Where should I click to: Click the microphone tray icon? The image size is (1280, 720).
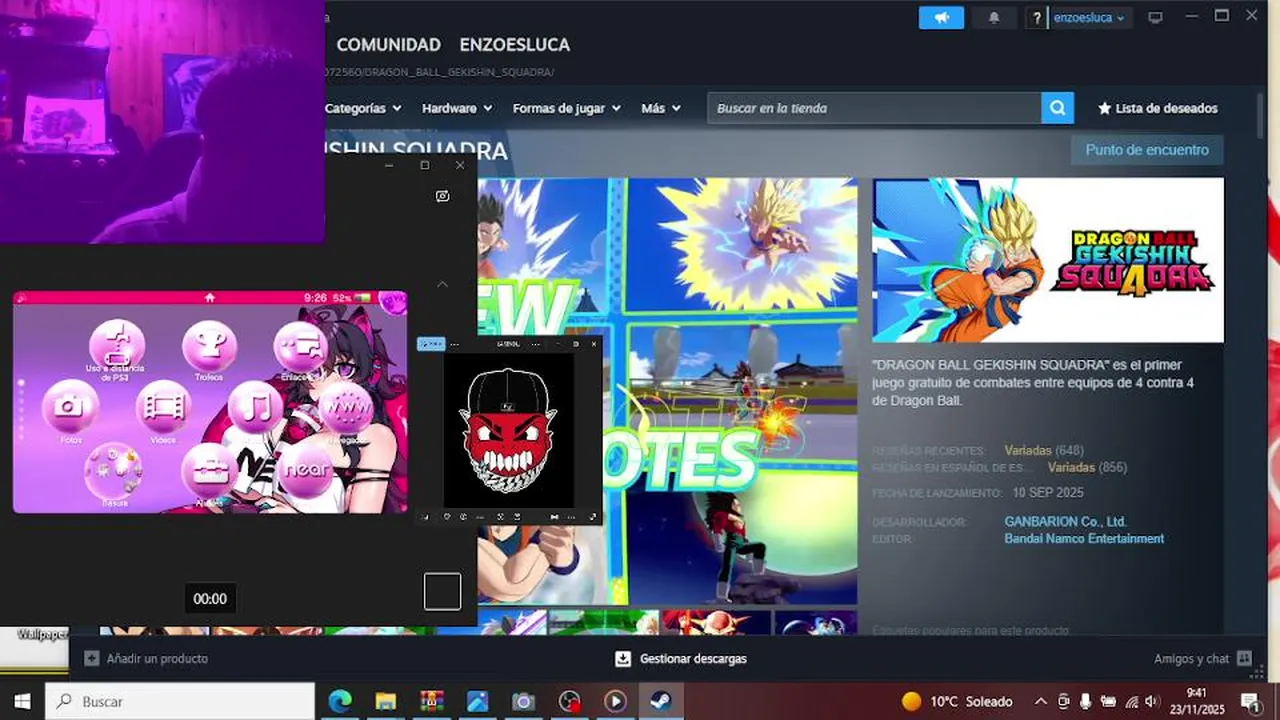click(x=1086, y=701)
